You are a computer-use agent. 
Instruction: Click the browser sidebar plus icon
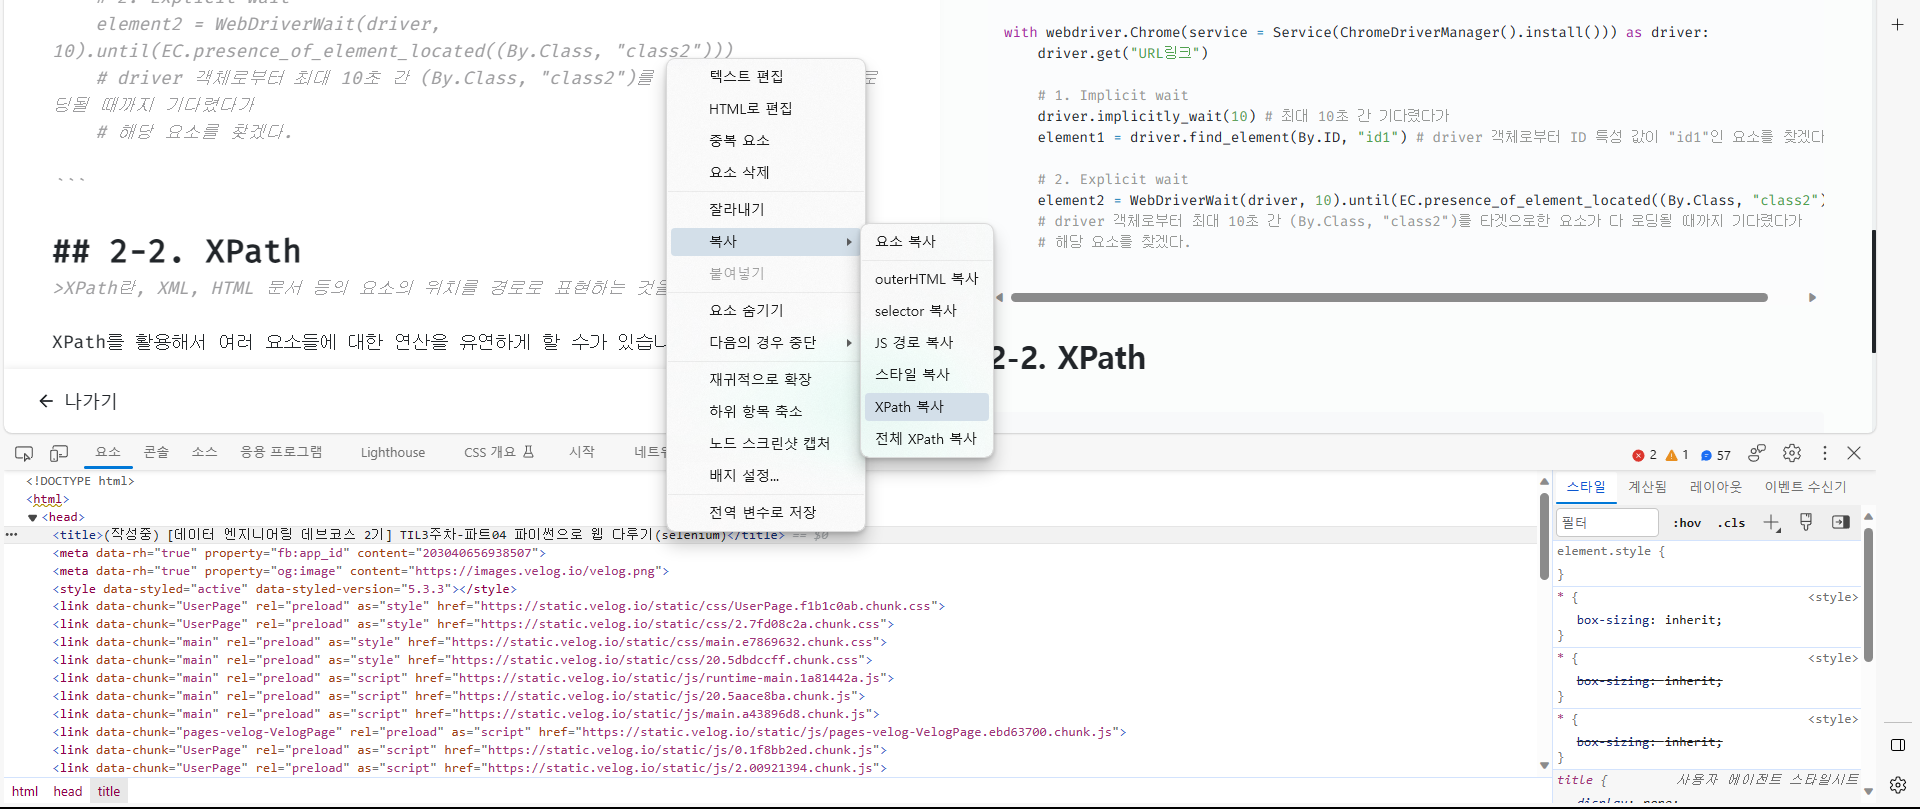1897,24
